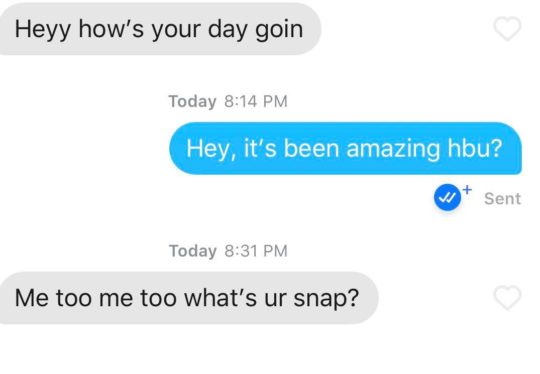Click the "Sent" status label
540x374 pixels.
point(502,199)
